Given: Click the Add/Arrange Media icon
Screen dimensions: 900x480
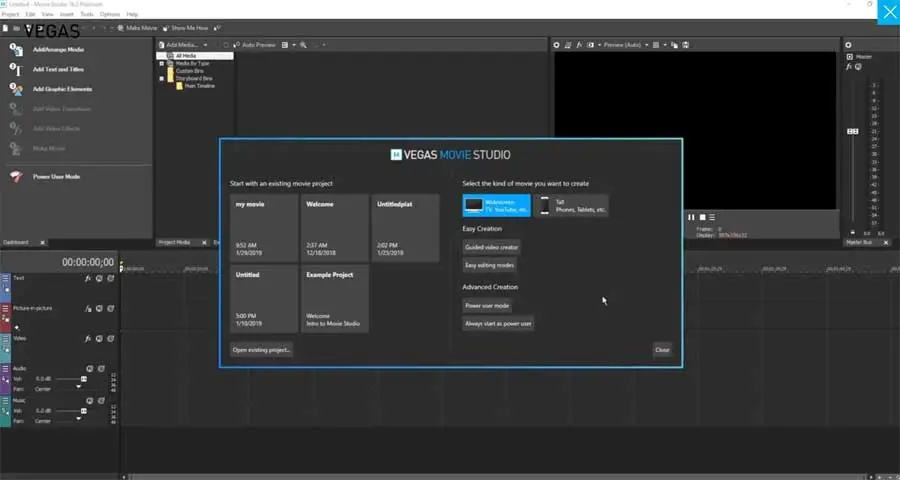Looking at the screenshot, I should (x=16, y=50).
